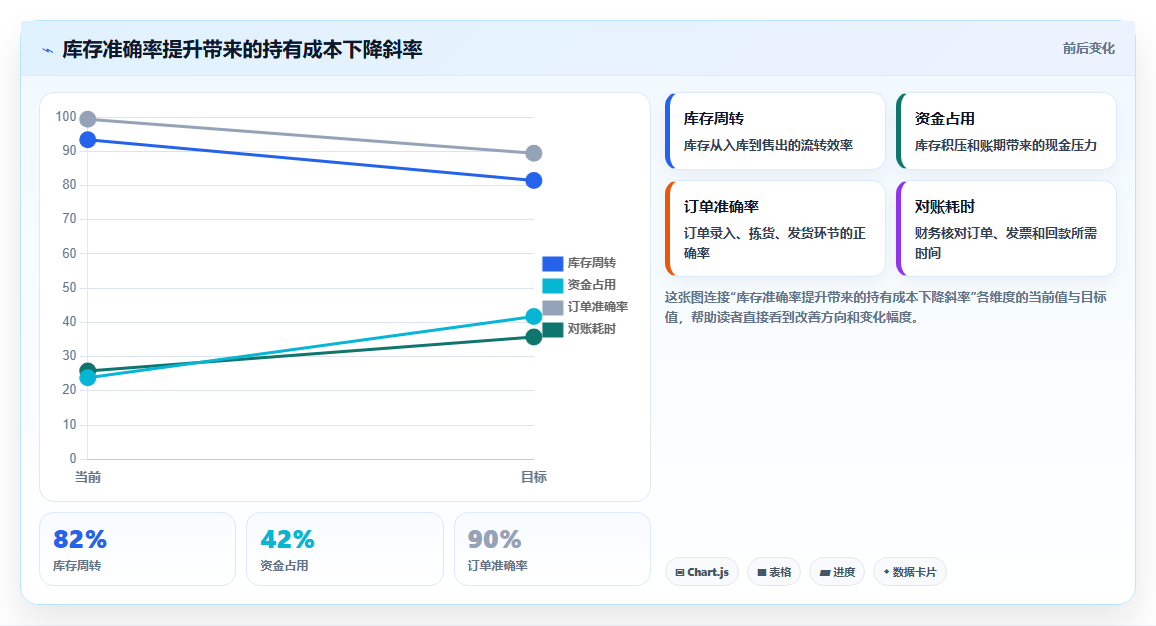
Task: Toggle the 对账耗时 legend color box
Action: (553, 329)
